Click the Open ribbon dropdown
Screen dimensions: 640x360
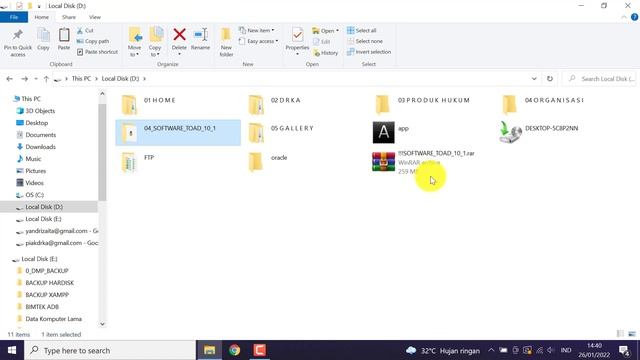326,31
